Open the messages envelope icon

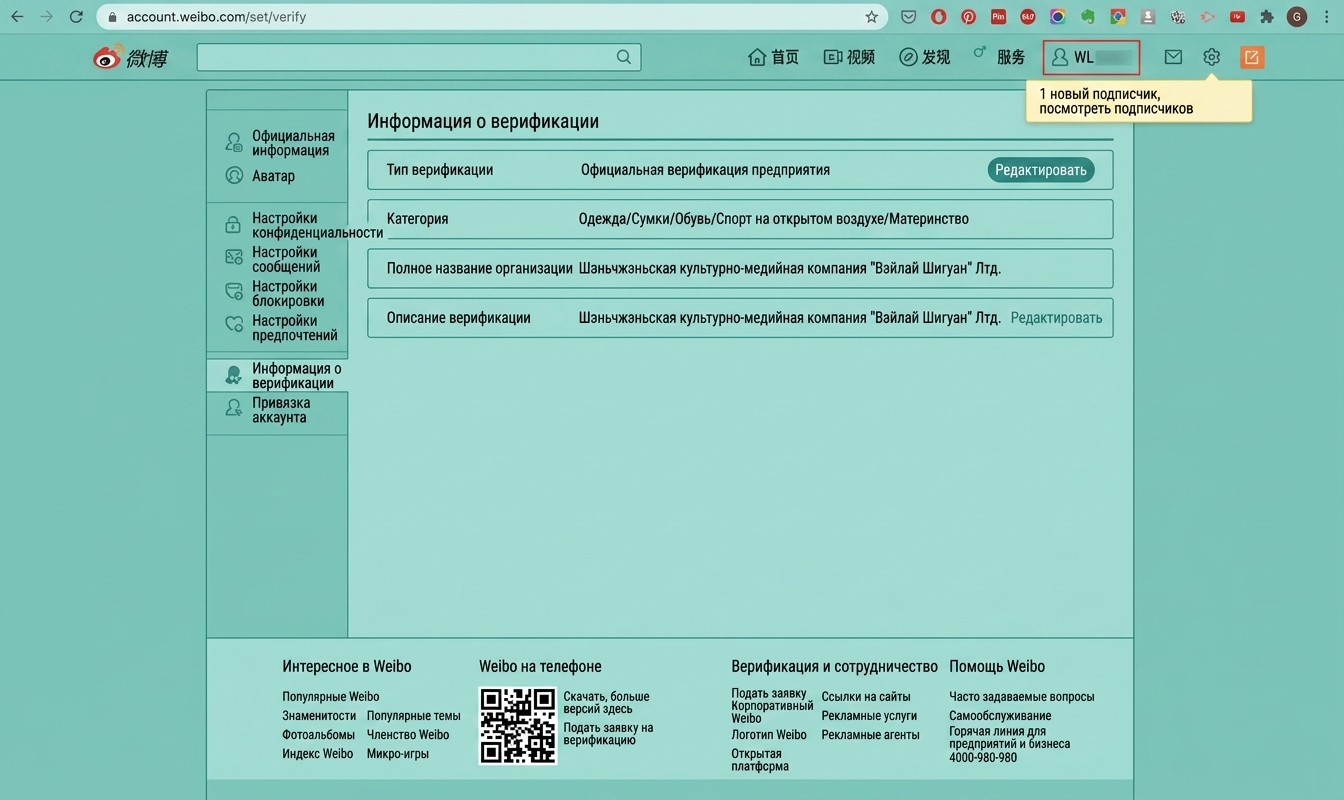[x=1173, y=57]
